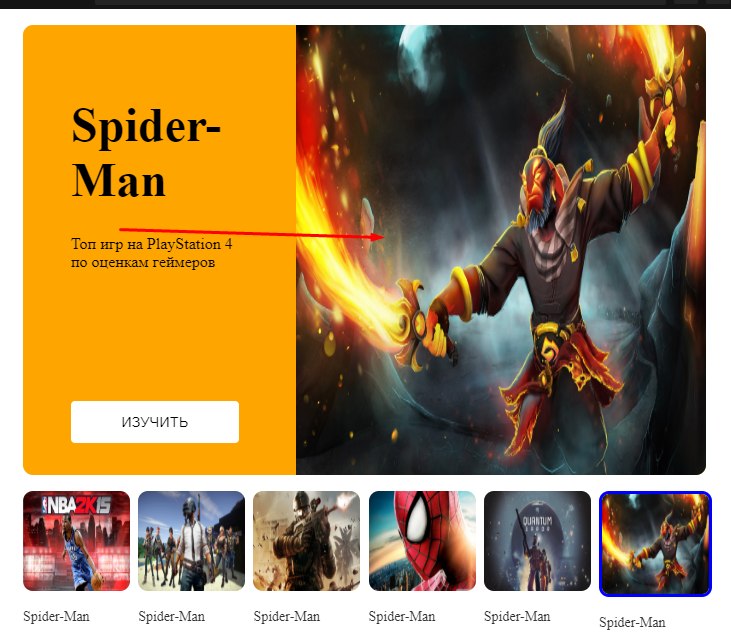Screen dimensions: 731x635
Task: Click the large fire warrior banner image
Action: [x=501, y=250]
